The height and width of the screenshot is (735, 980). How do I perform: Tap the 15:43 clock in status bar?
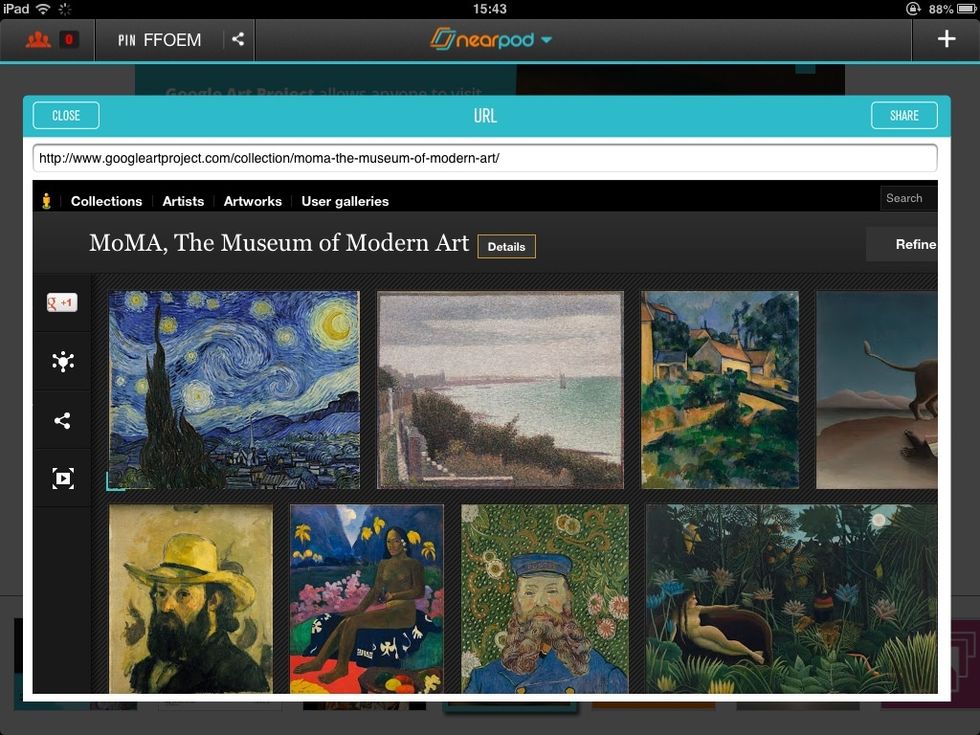click(489, 9)
